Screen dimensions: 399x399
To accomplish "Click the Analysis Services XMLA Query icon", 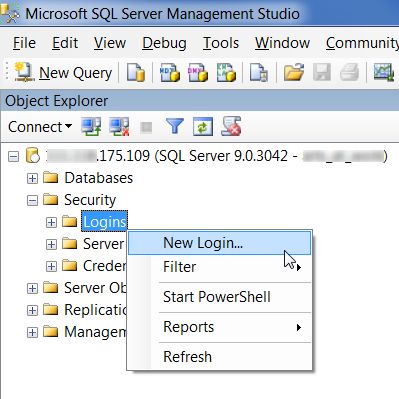I will [226, 72].
